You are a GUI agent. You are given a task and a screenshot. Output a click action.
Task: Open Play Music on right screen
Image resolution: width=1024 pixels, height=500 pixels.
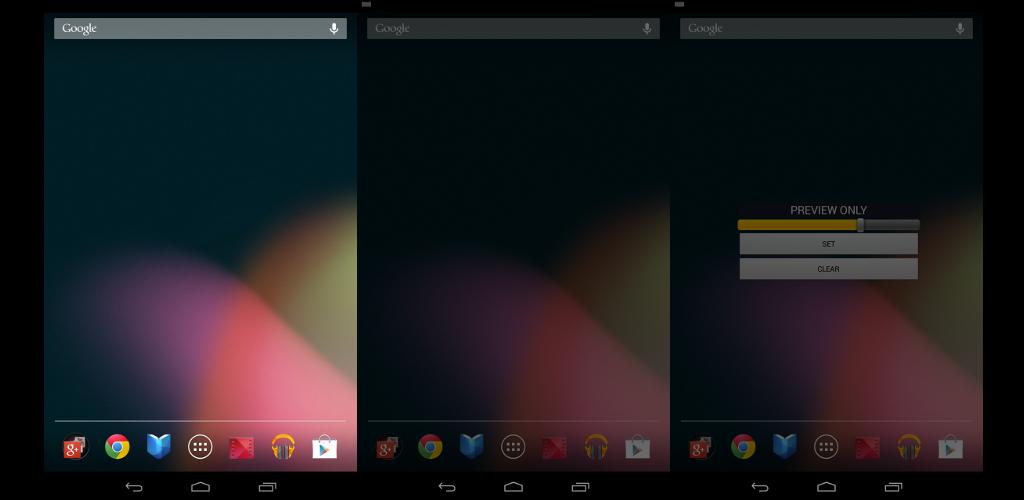tap(909, 447)
